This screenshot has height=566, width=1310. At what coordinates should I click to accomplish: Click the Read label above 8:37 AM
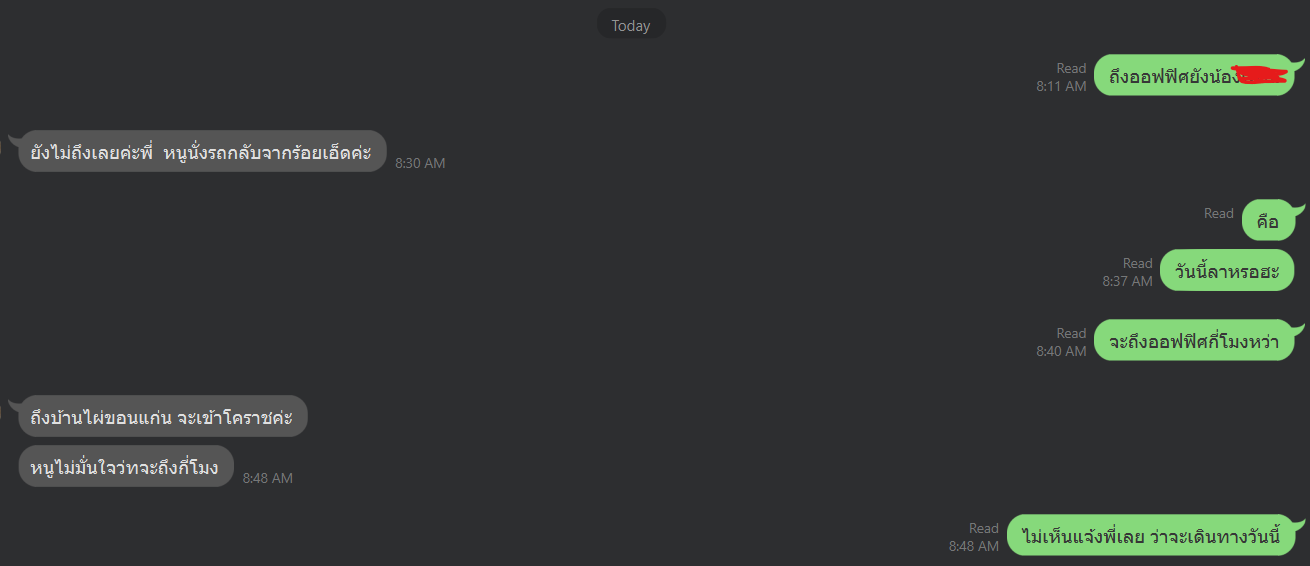pos(1138,263)
